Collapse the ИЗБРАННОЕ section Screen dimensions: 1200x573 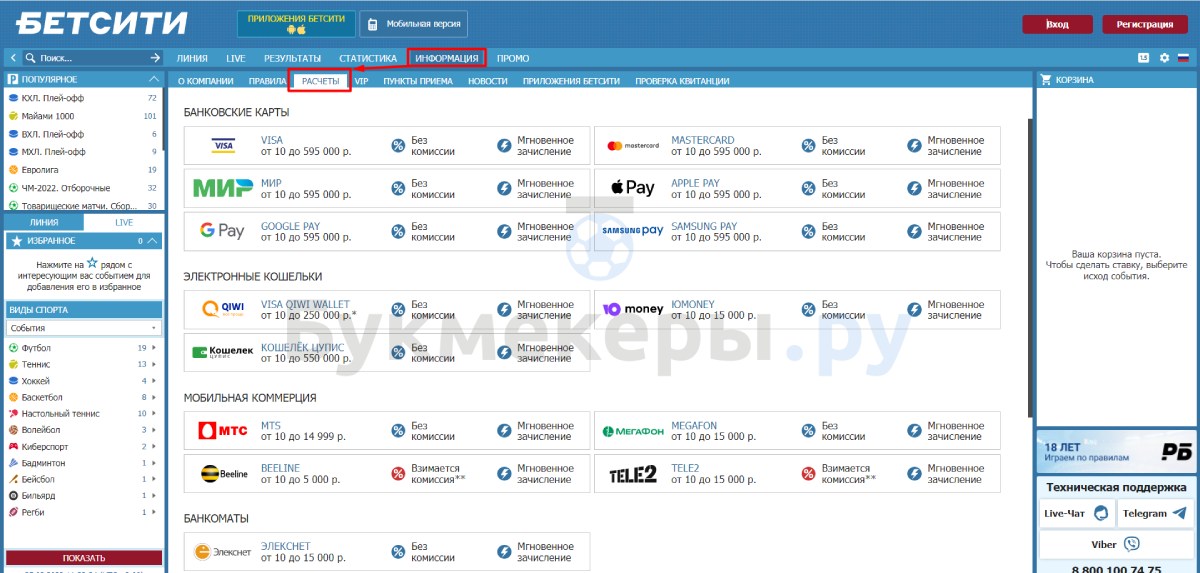(x=153, y=241)
